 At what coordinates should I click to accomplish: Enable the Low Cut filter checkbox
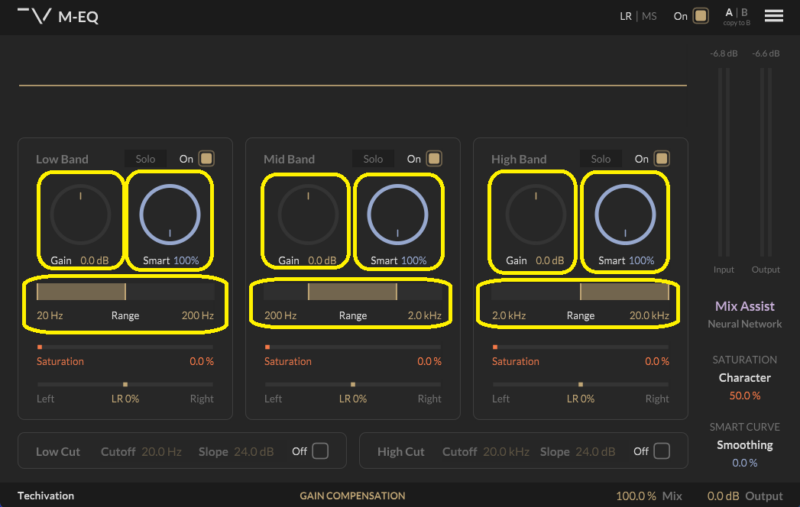coord(320,451)
